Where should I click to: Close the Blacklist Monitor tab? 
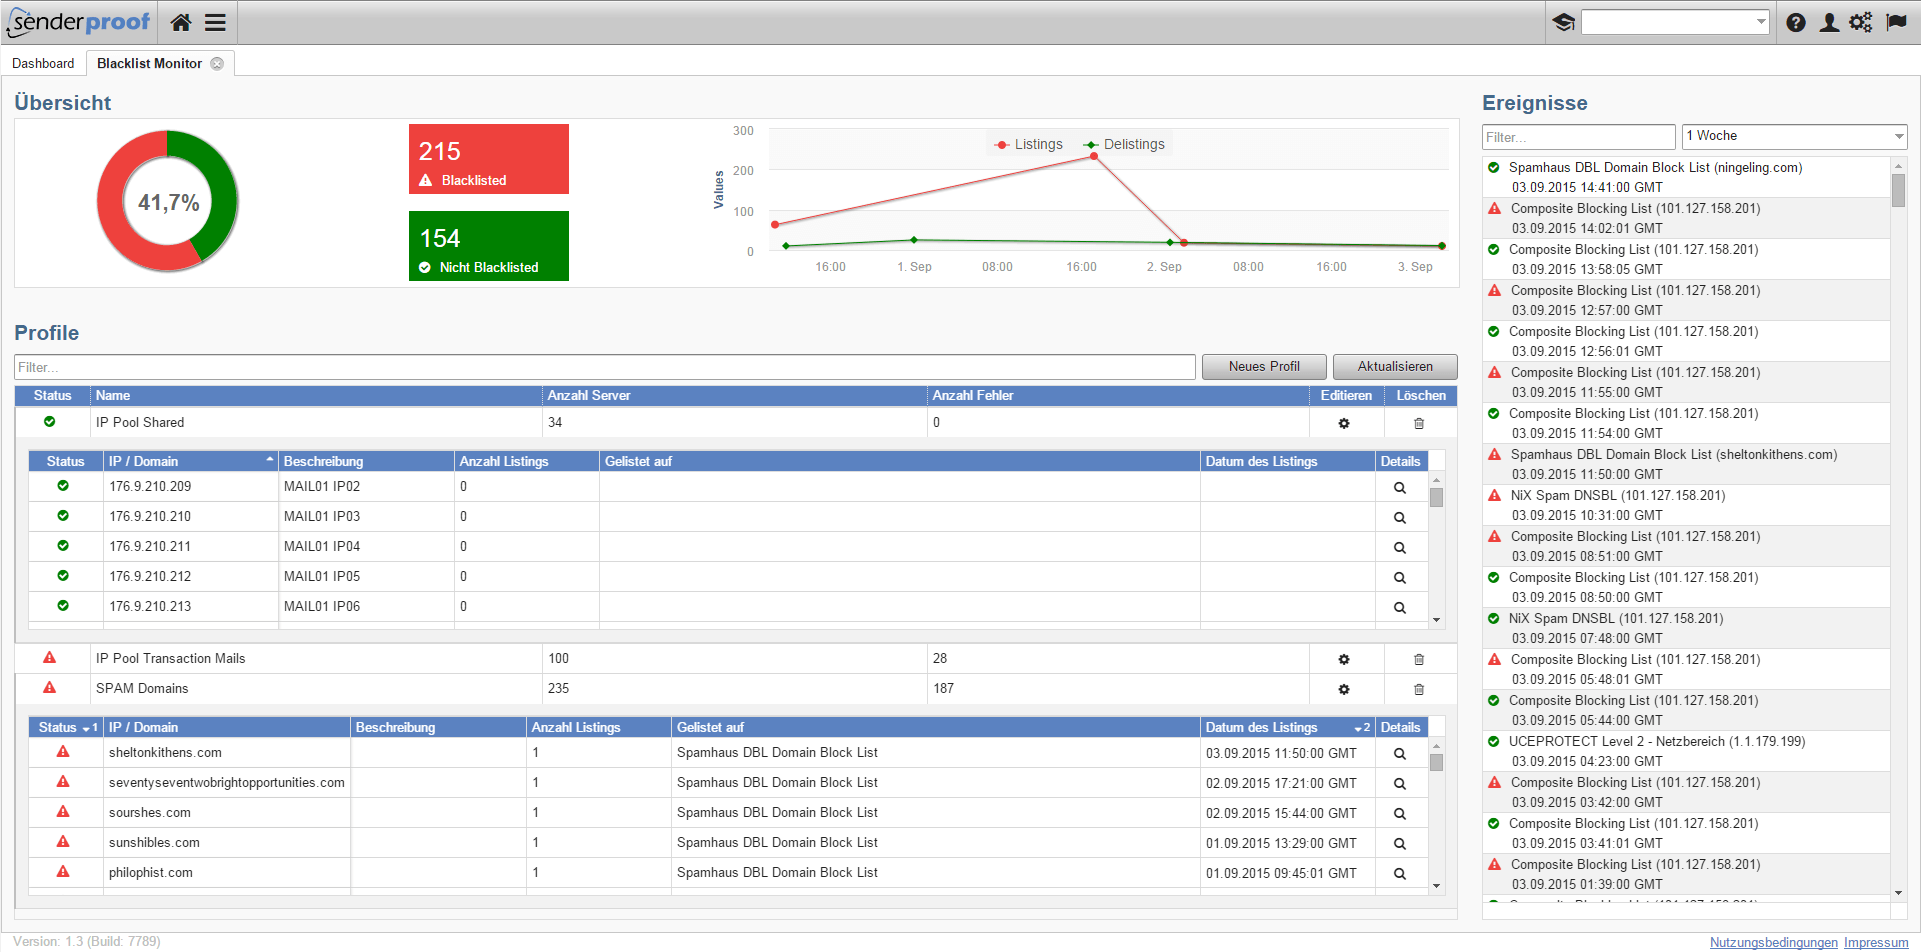click(x=217, y=63)
